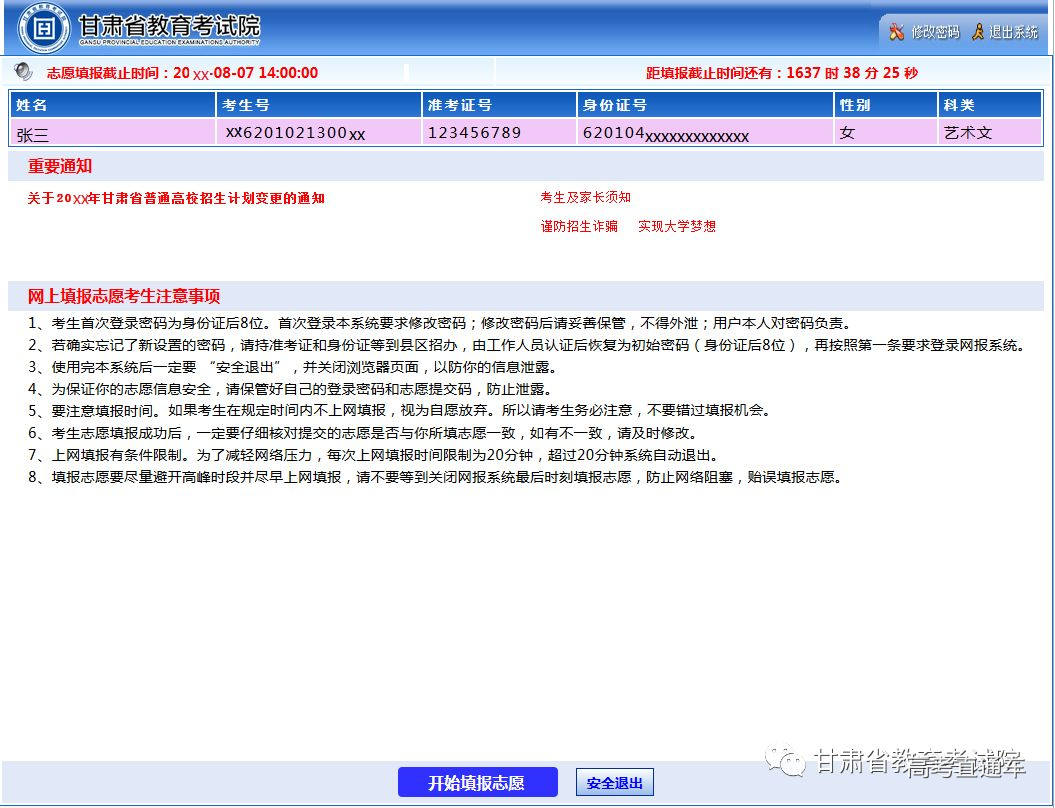Open the 谨防招生诈骗 实现大学梦想 link

click(x=628, y=227)
